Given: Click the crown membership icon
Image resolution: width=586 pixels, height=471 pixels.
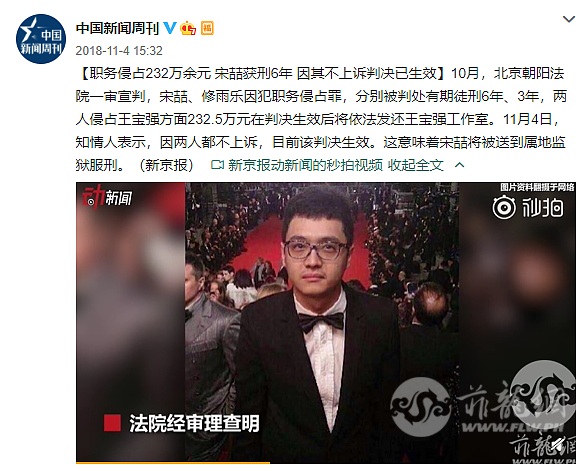Looking at the screenshot, I should 188,28.
